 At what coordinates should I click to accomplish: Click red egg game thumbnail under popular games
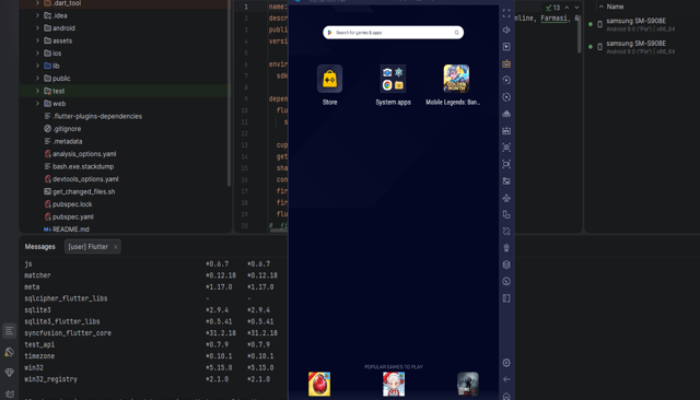coord(319,384)
